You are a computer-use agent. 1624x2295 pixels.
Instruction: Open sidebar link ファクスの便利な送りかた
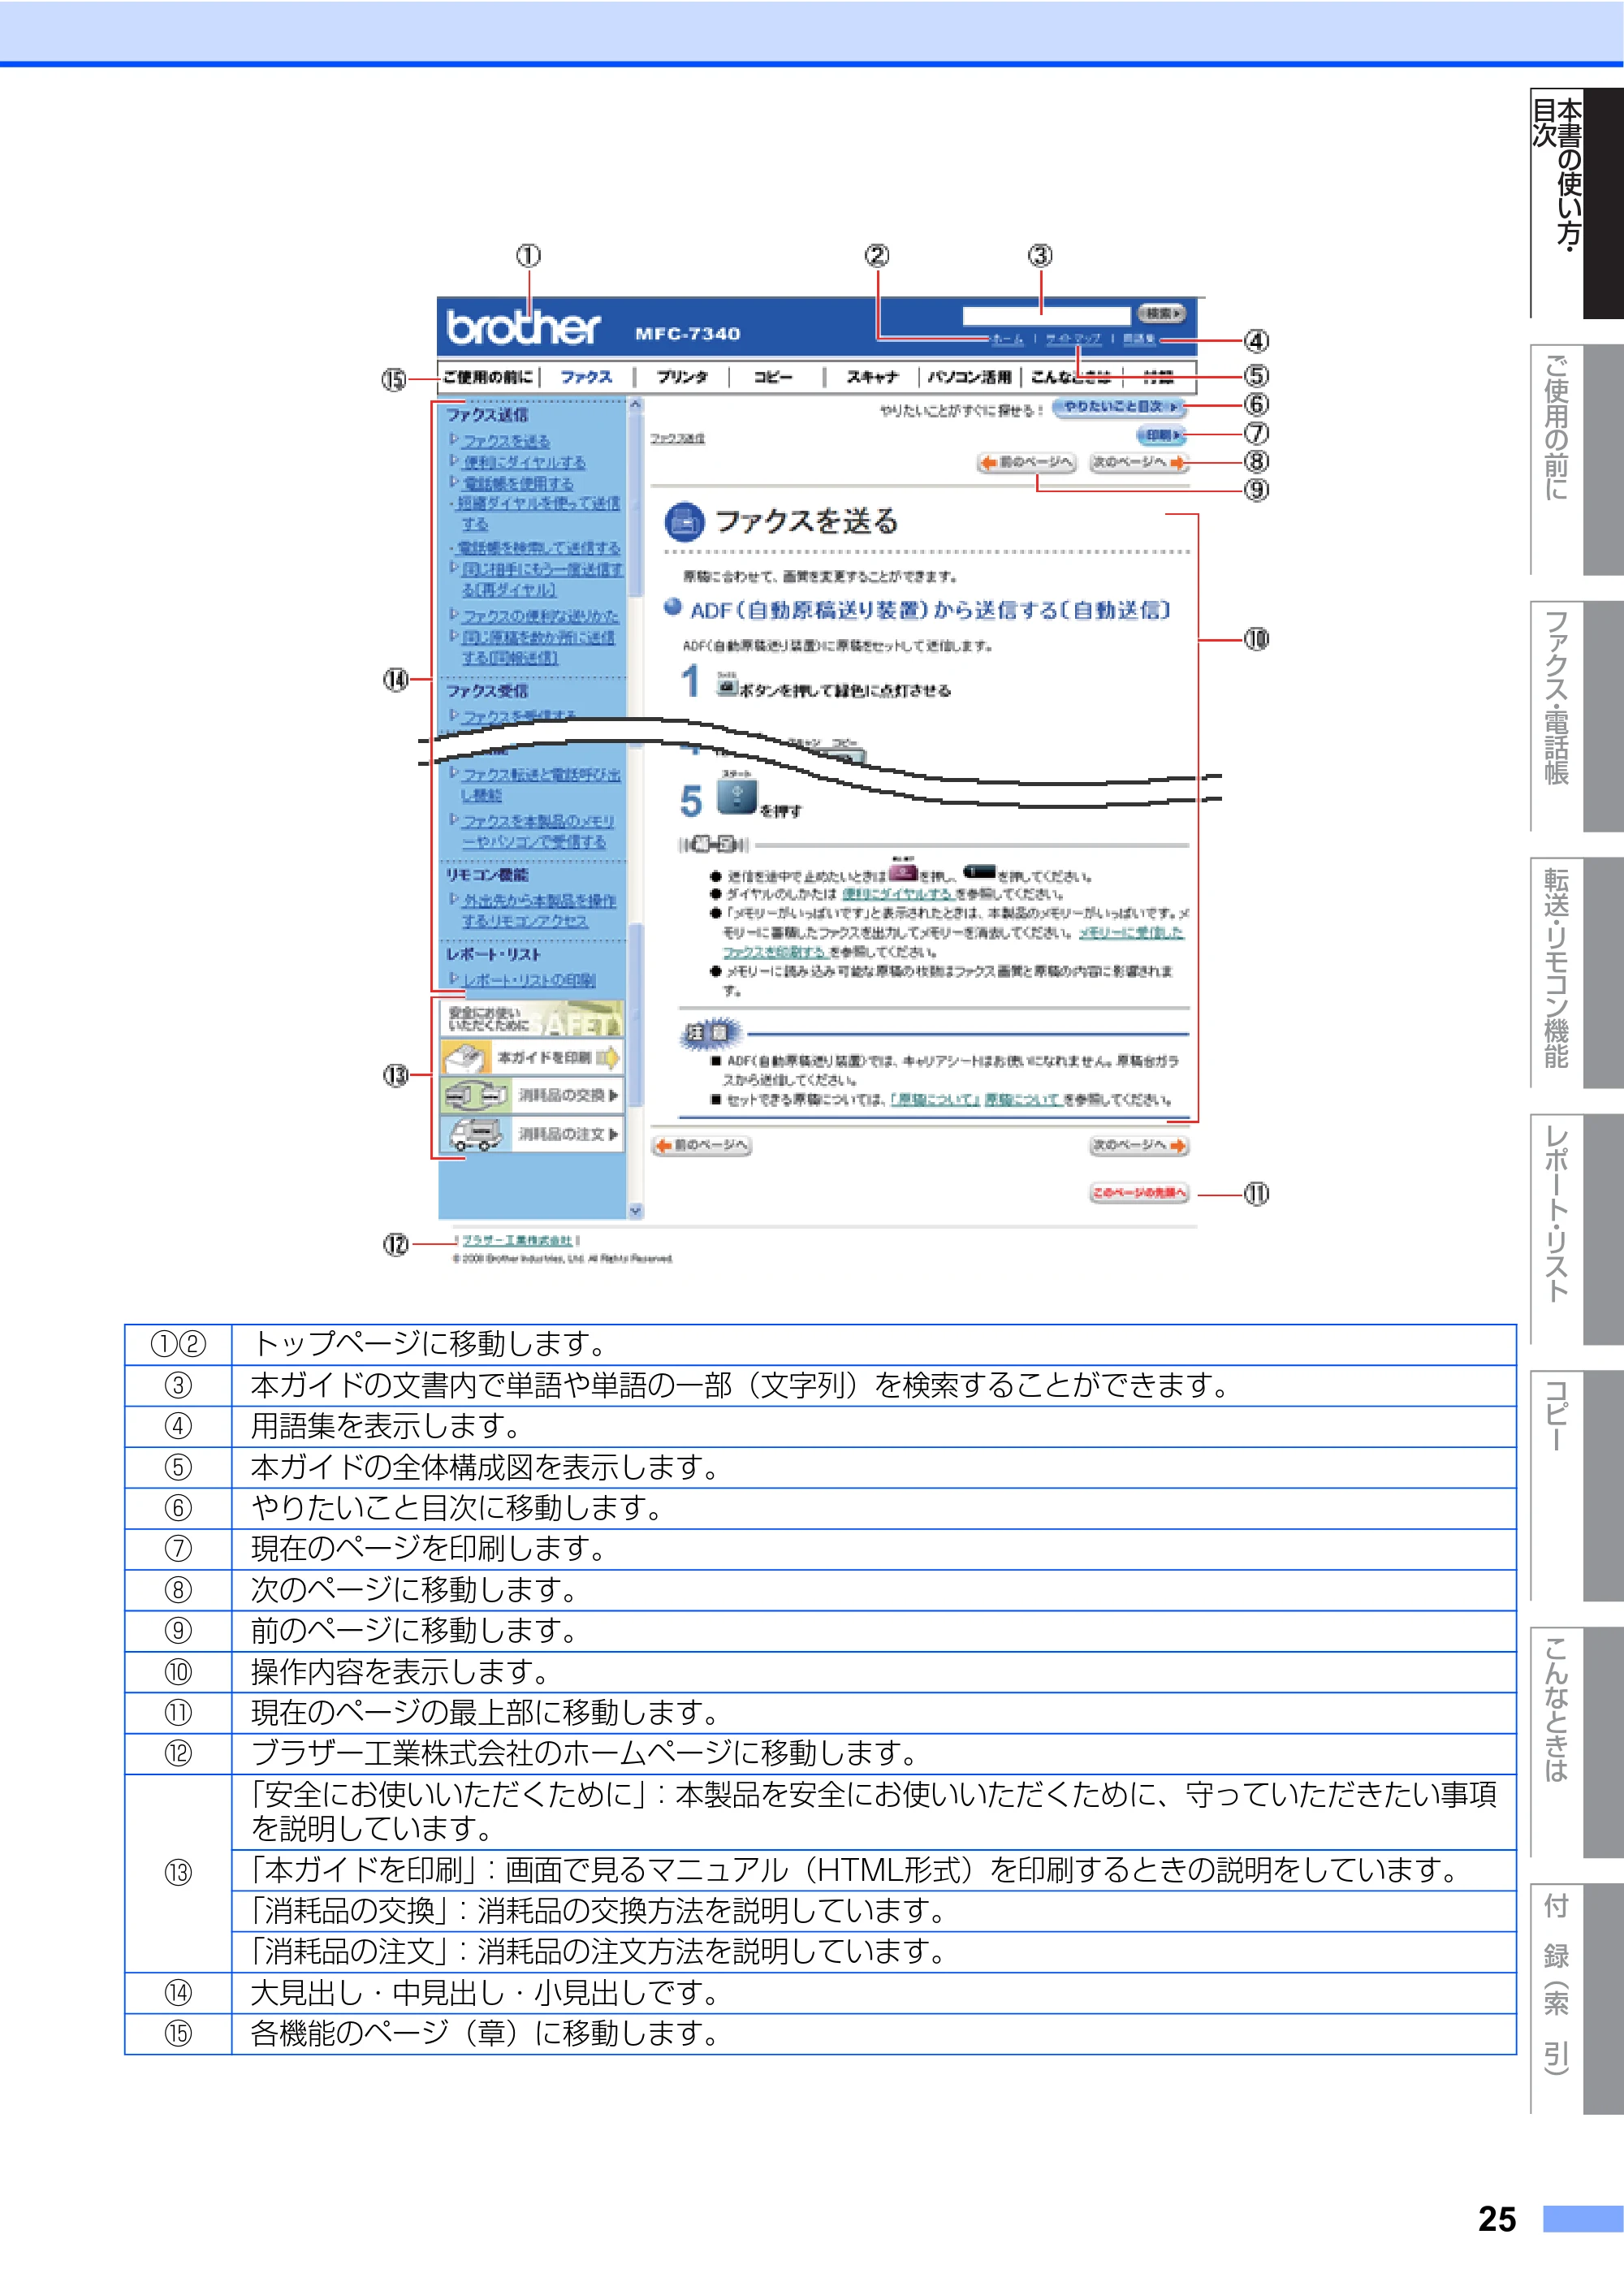click(540, 616)
